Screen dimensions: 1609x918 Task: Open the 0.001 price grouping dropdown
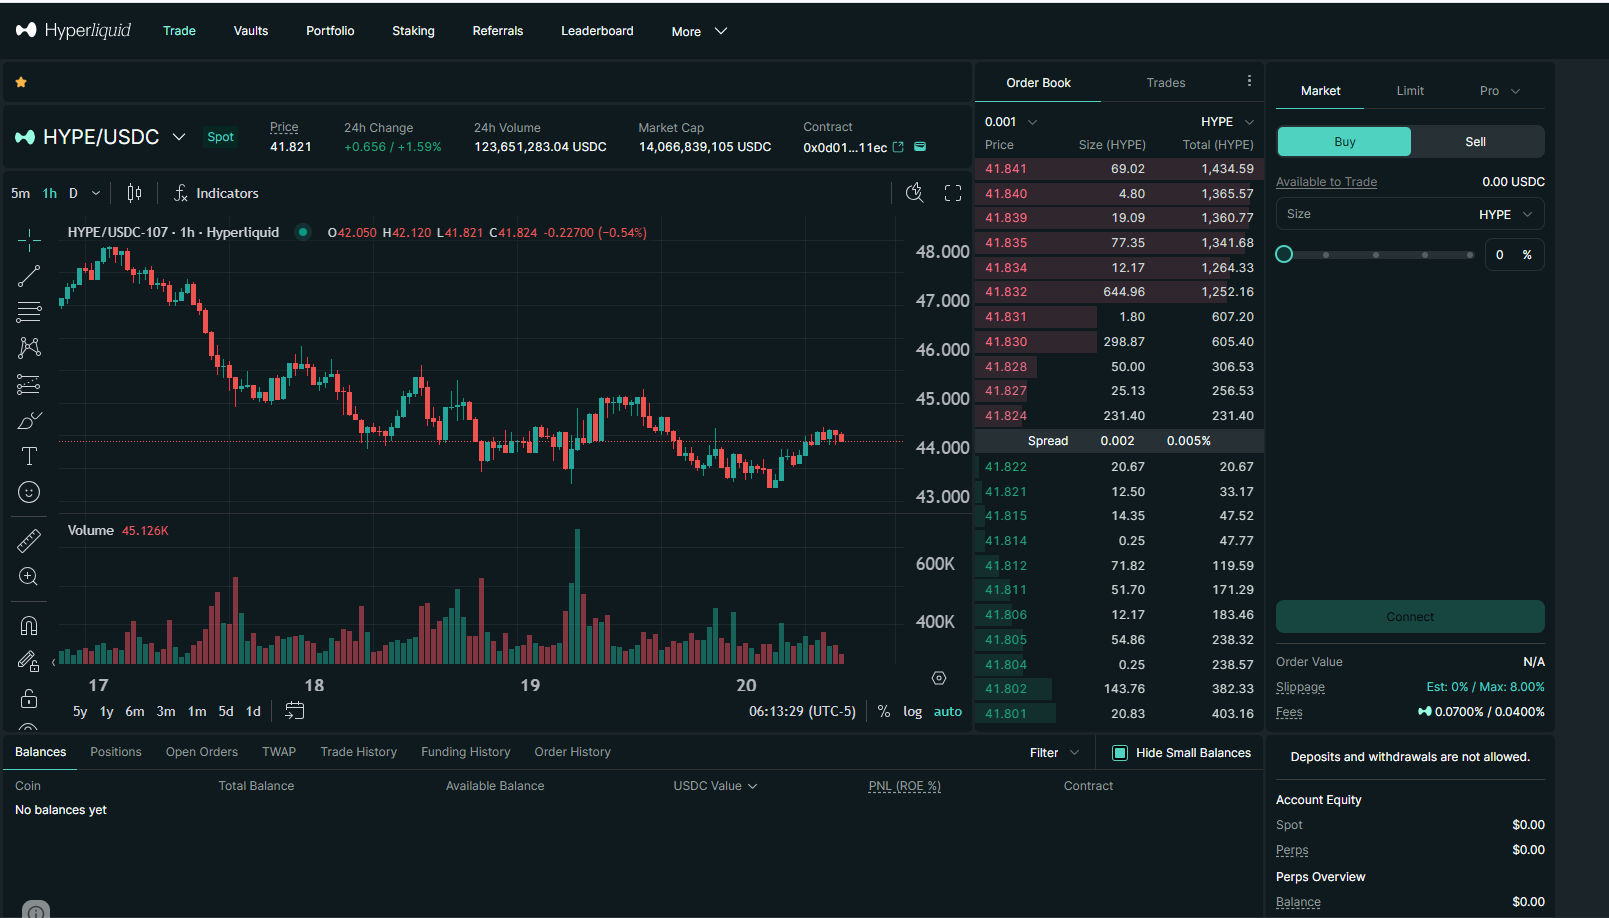pyautogui.click(x=1010, y=122)
